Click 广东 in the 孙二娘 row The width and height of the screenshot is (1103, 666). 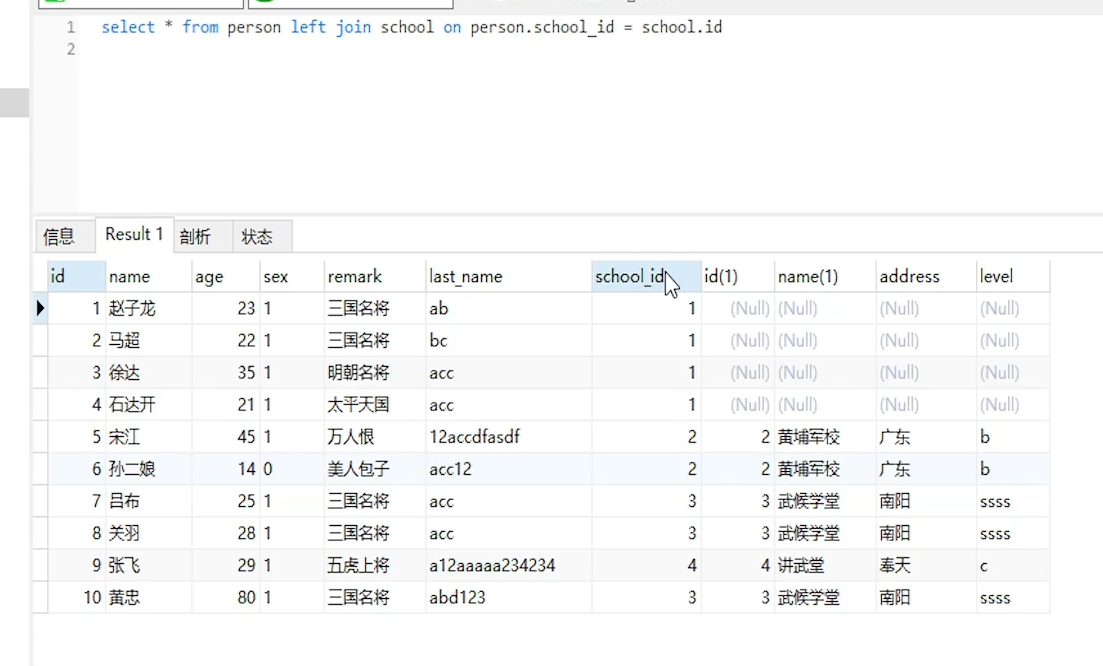point(926,469)
